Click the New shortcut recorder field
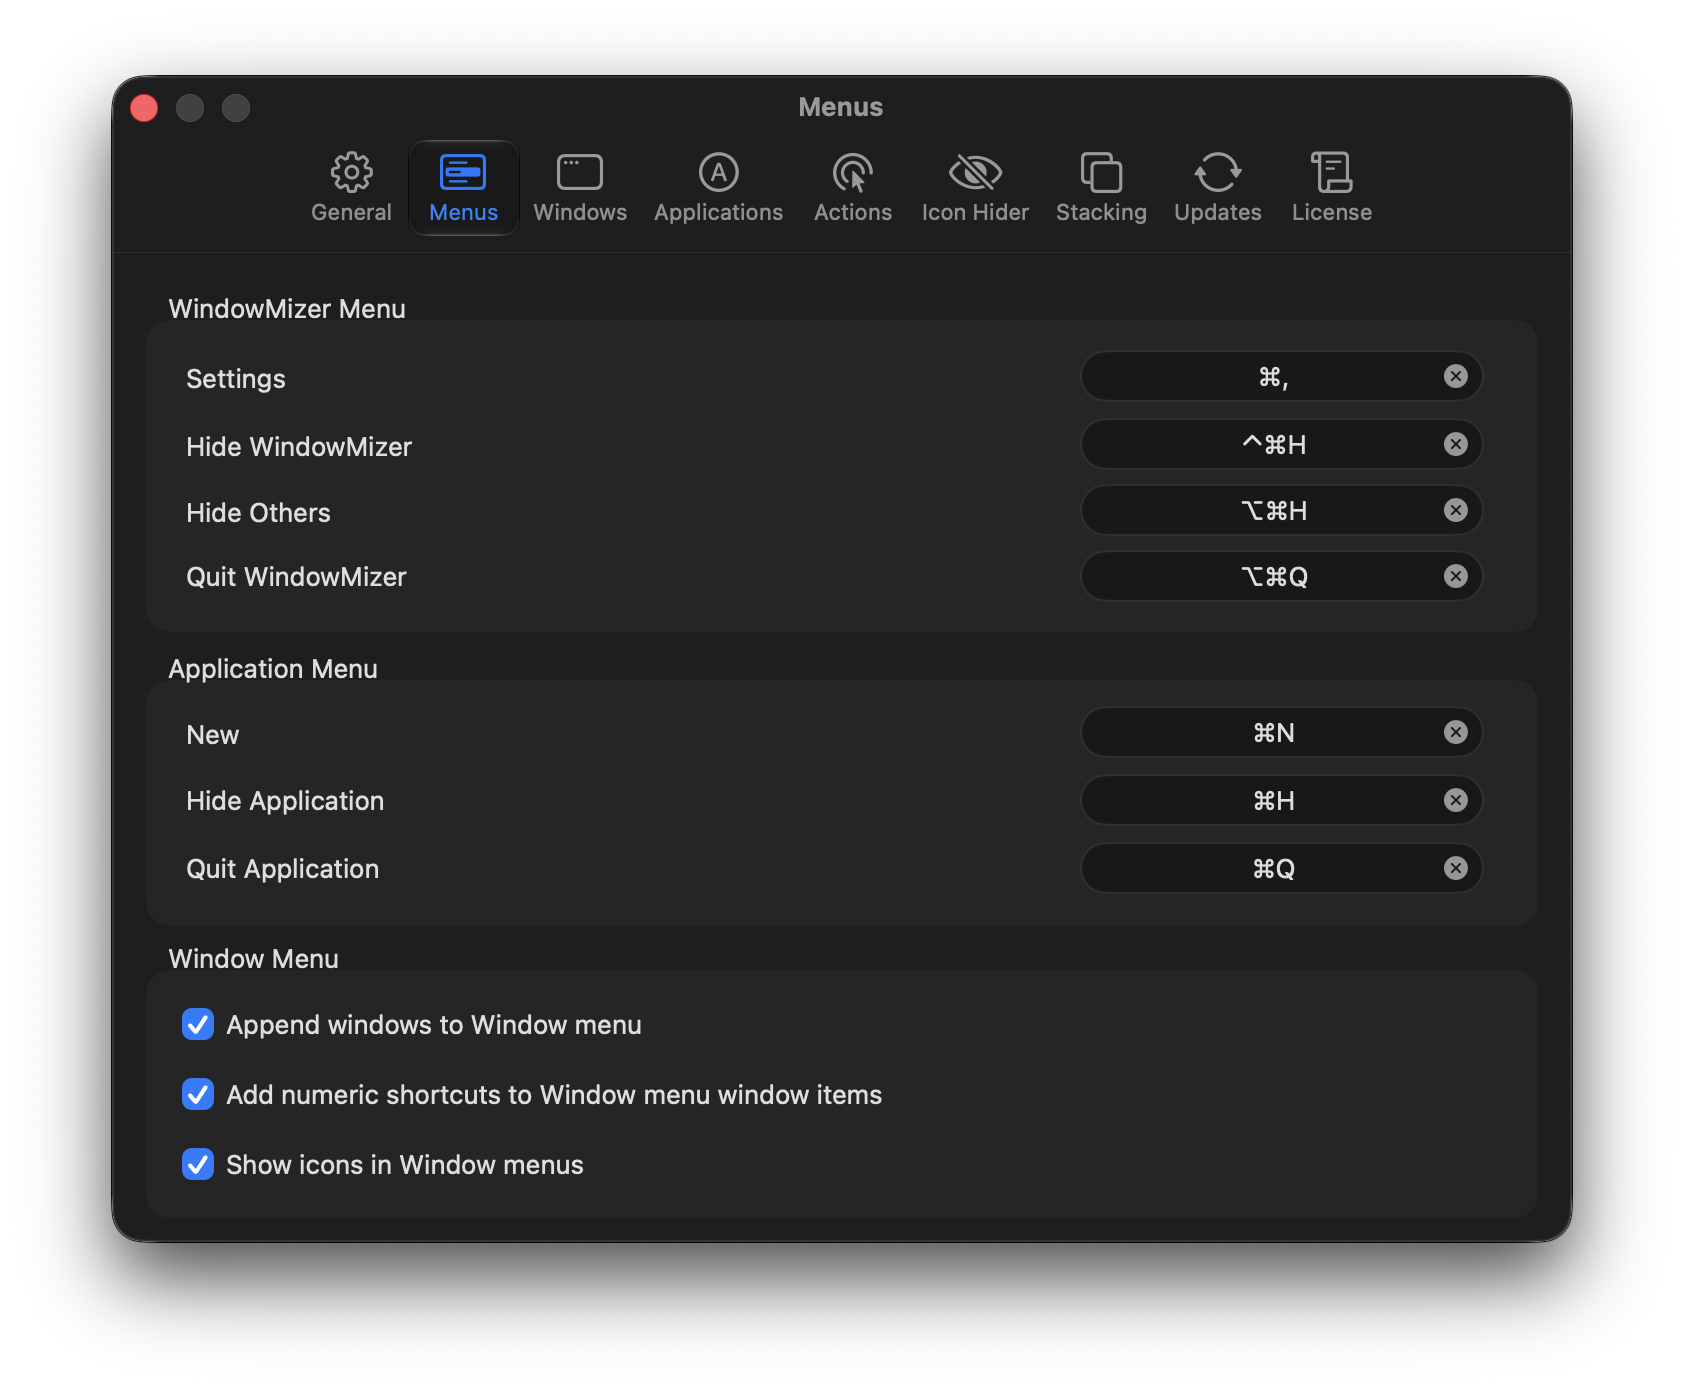Screen dimensions: 1684x1390 click(x=1281, y=732)
